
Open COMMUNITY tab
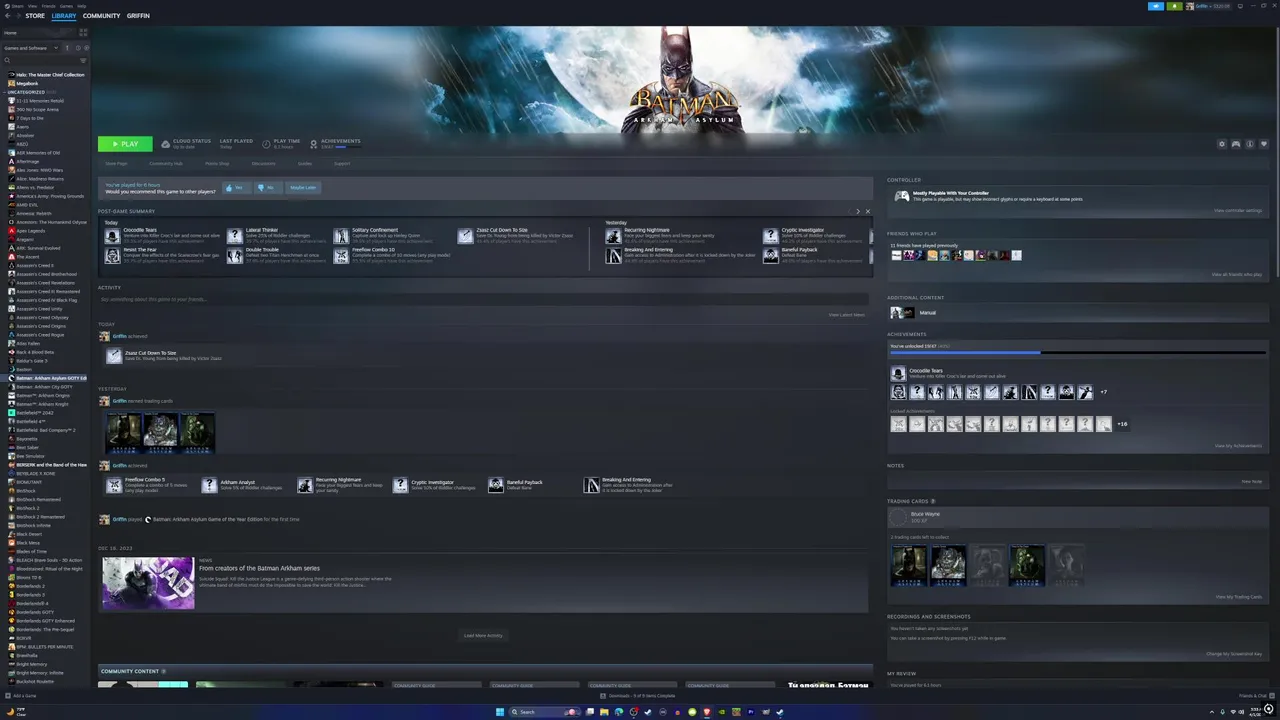coord(101,16)
